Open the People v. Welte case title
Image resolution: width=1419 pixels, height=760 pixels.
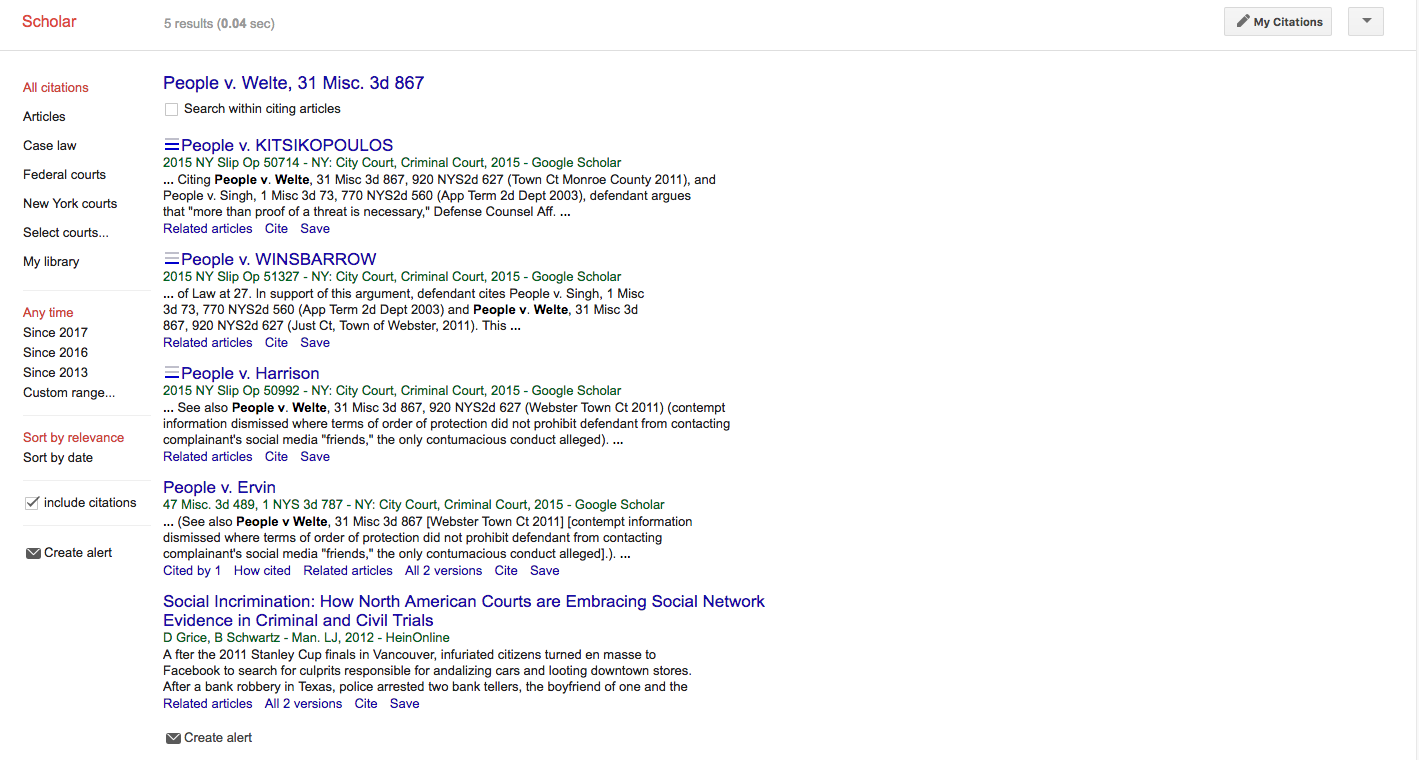293,83
